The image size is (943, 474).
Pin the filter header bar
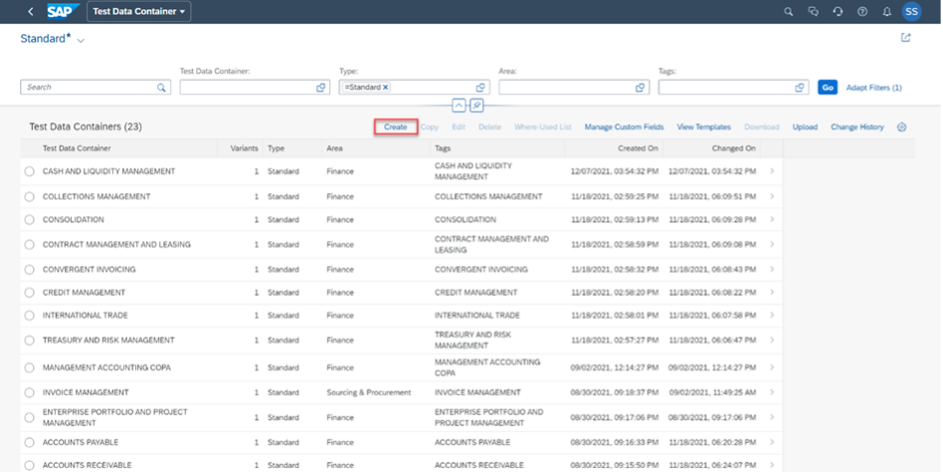(x=478, y=105)
